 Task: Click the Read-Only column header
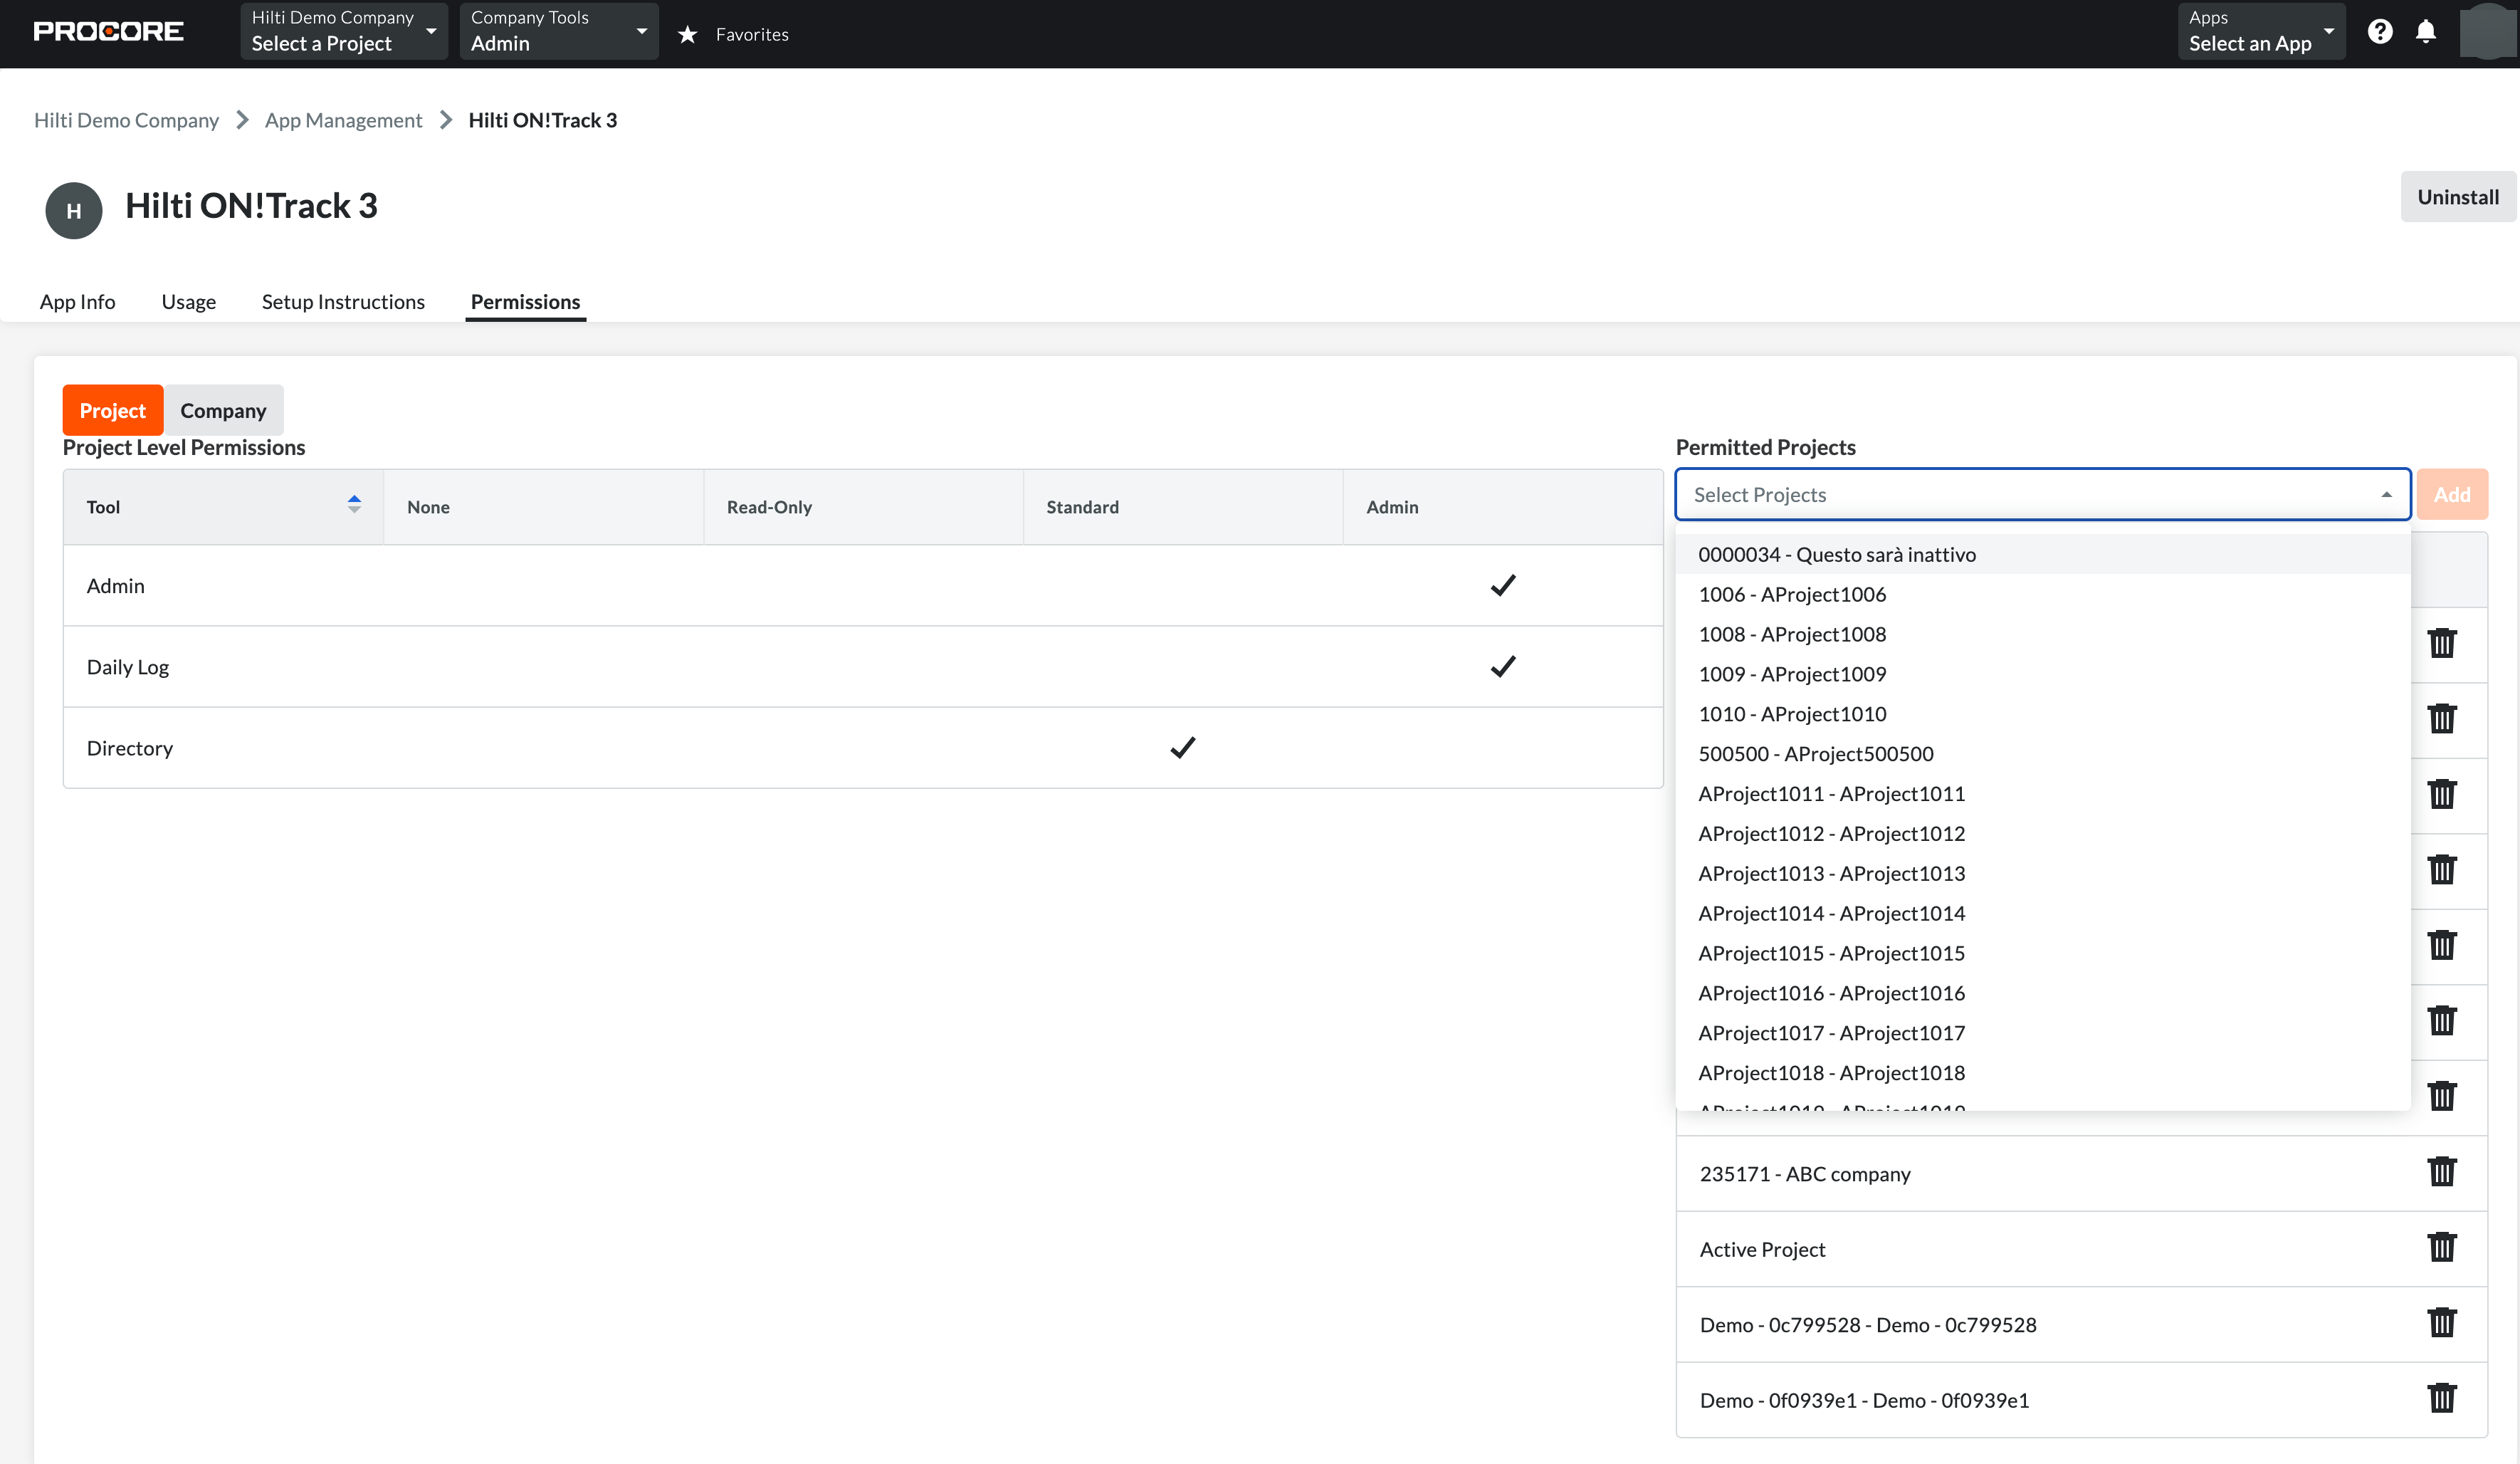point(863,507)
